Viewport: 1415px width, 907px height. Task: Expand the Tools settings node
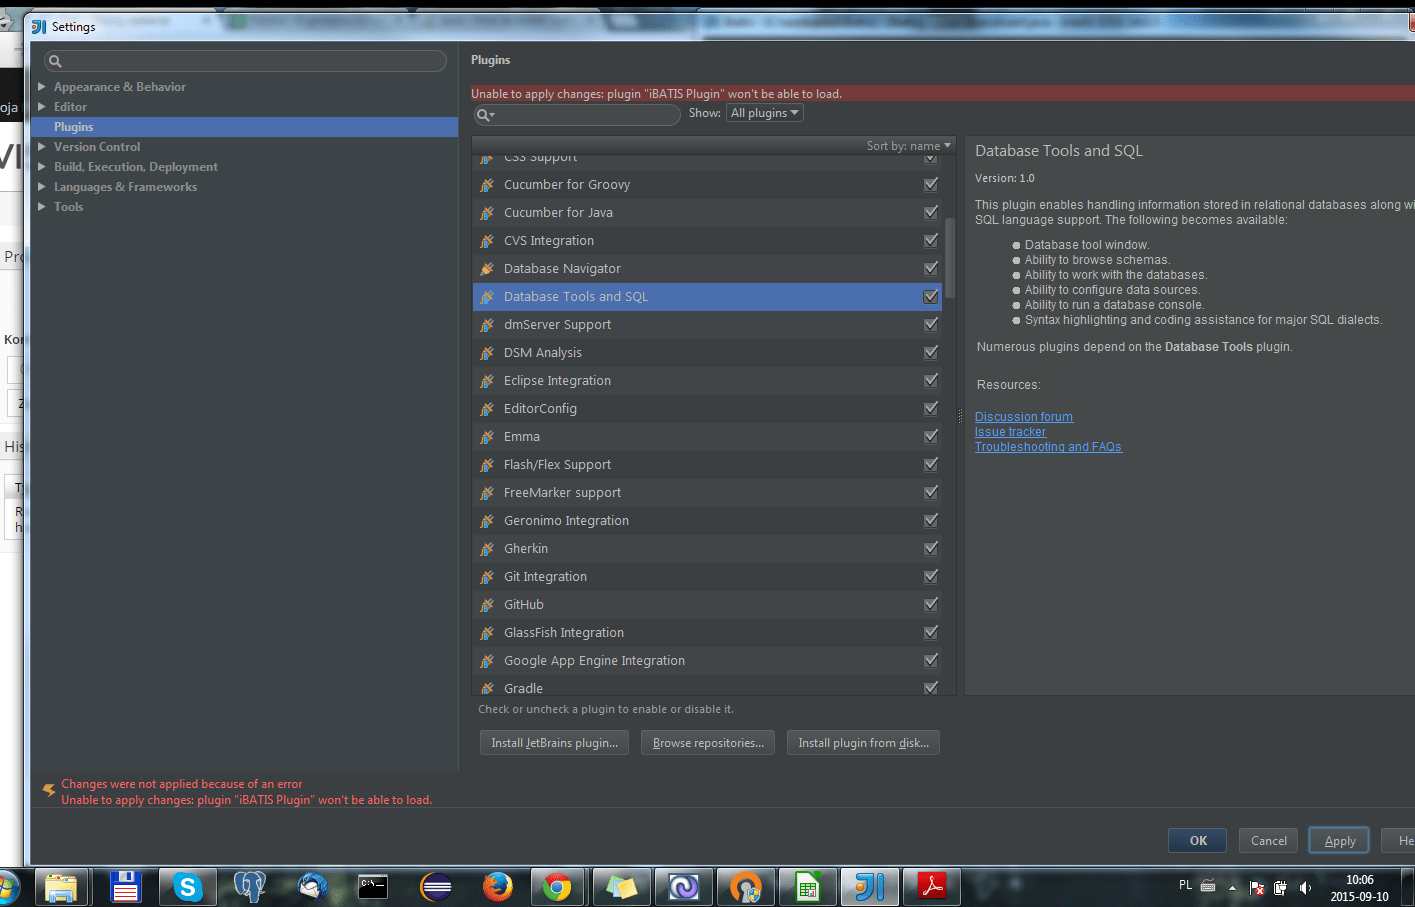[x=42, y=207]
